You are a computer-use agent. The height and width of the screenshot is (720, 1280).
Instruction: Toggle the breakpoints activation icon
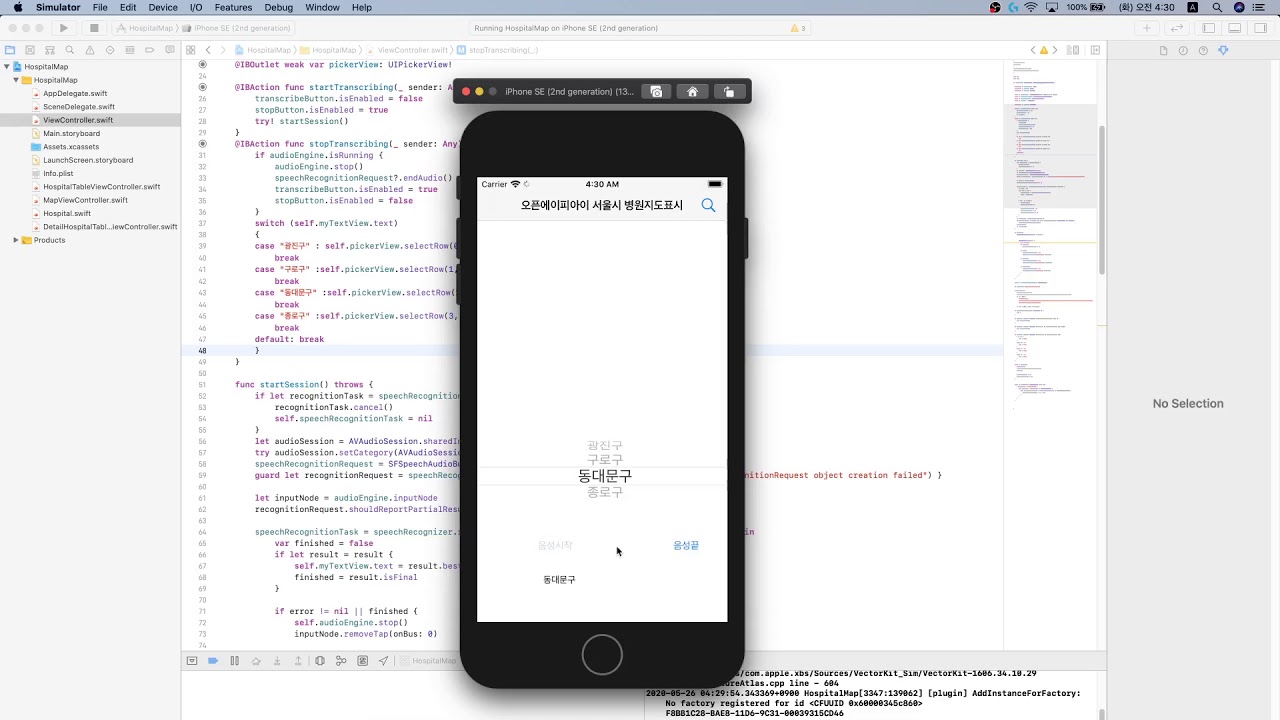click(213, 661)
